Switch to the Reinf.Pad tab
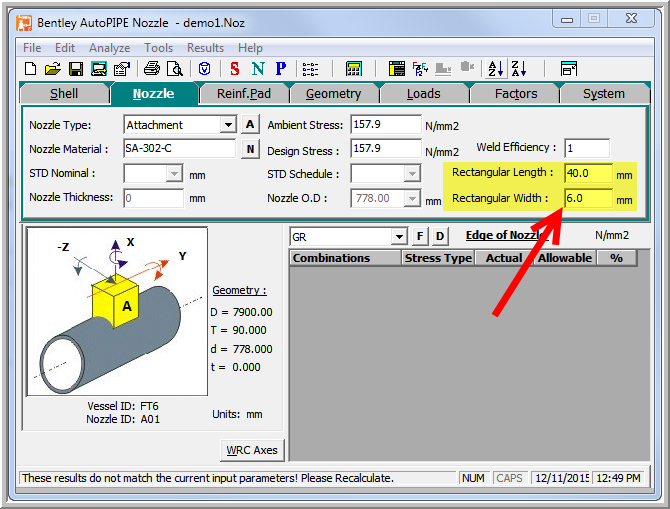Viewport: 670px width, 509px height. [244, 94]
